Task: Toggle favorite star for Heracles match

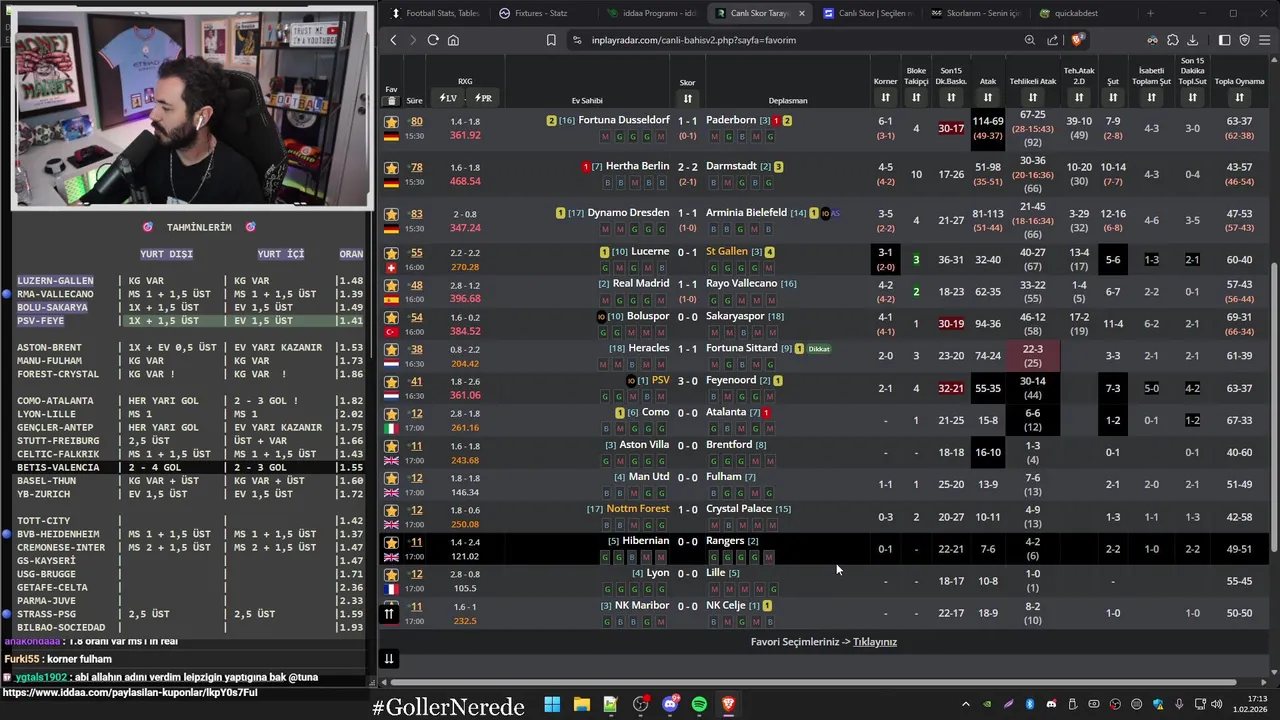Action: 392,349
